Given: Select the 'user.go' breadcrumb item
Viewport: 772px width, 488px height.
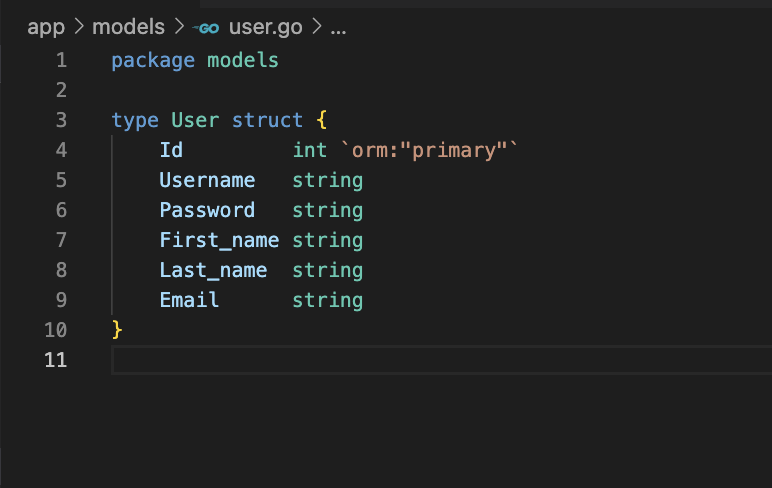Looking at the screenshot, I should [266, 28].
